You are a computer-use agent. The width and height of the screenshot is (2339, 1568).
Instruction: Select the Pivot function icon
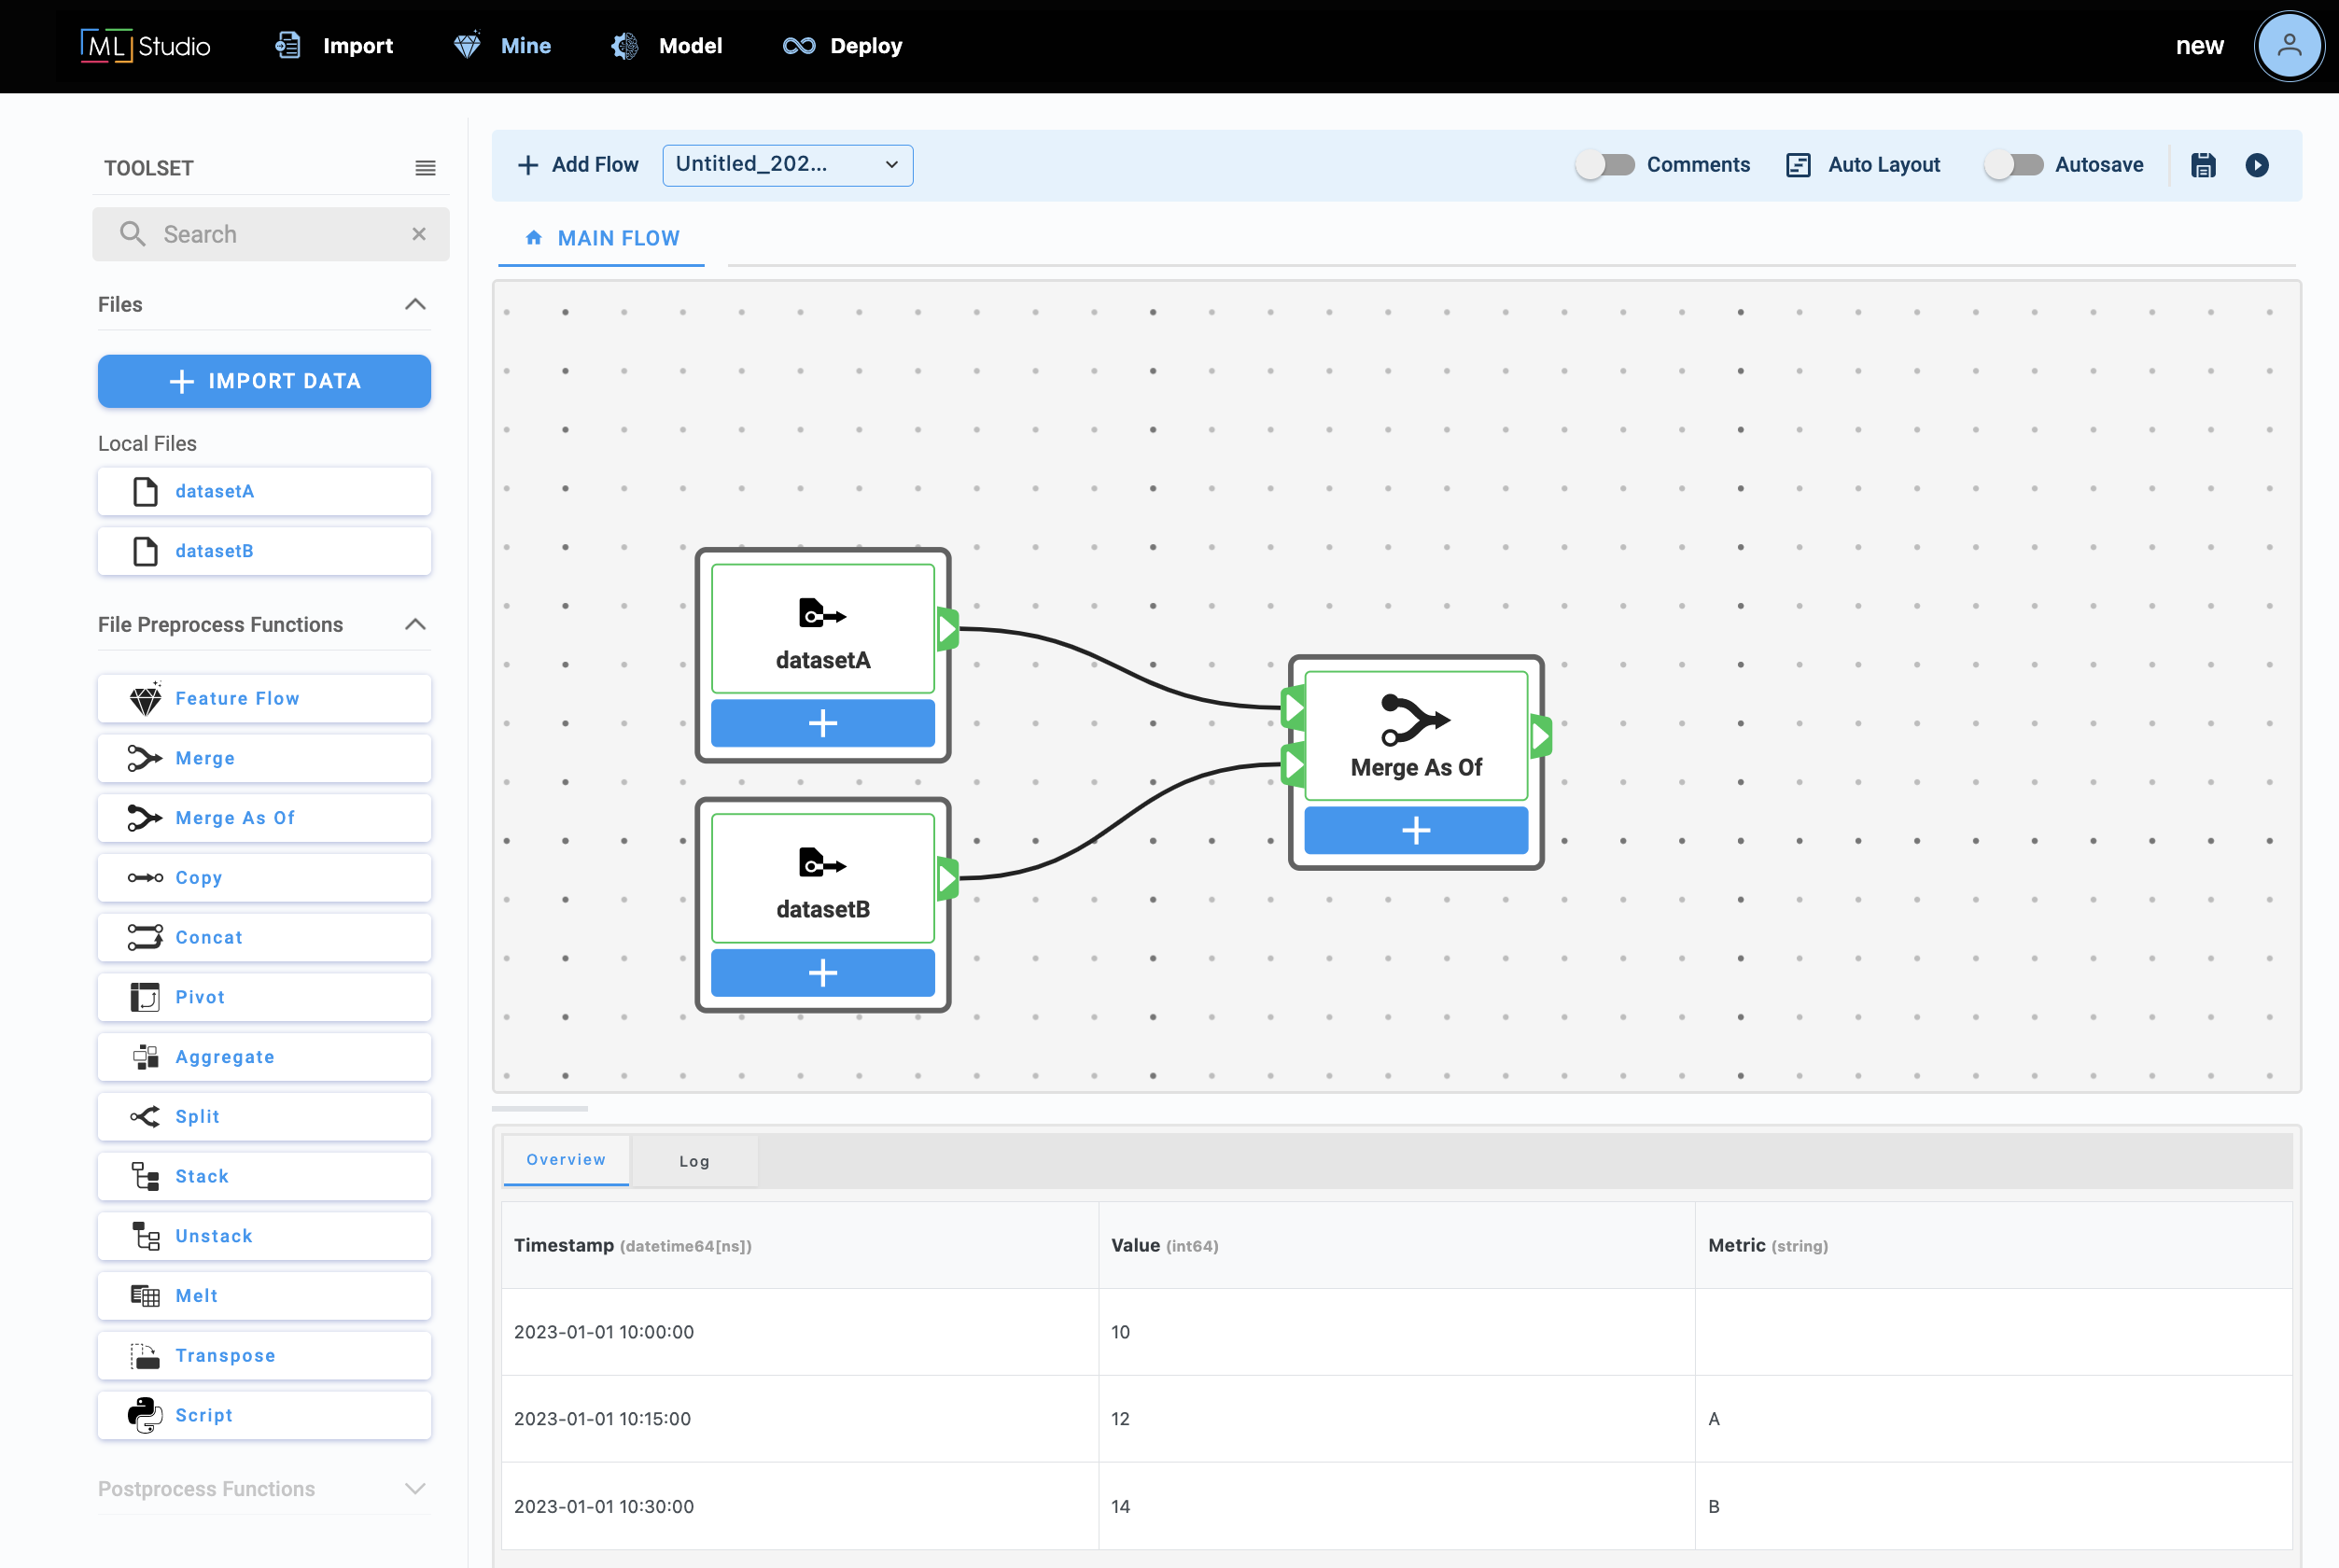coord(145,997)
